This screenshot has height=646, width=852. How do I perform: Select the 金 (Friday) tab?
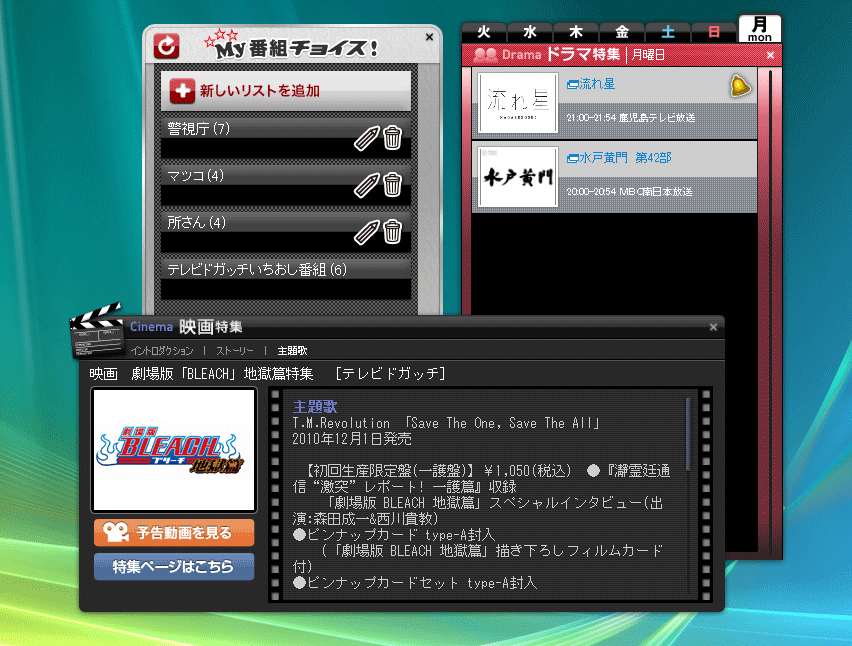point(622,32)
